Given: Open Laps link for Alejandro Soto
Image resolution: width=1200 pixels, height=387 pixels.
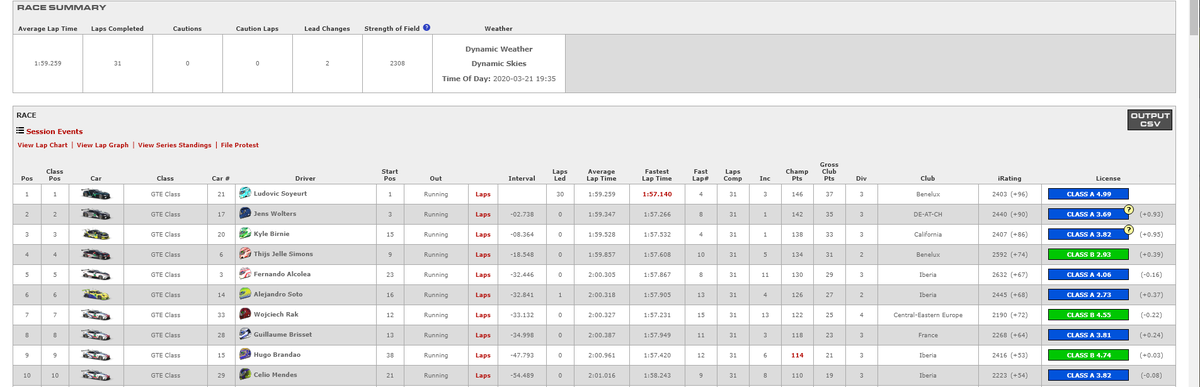Looking at the screenshot, I should tap(483, 294).
